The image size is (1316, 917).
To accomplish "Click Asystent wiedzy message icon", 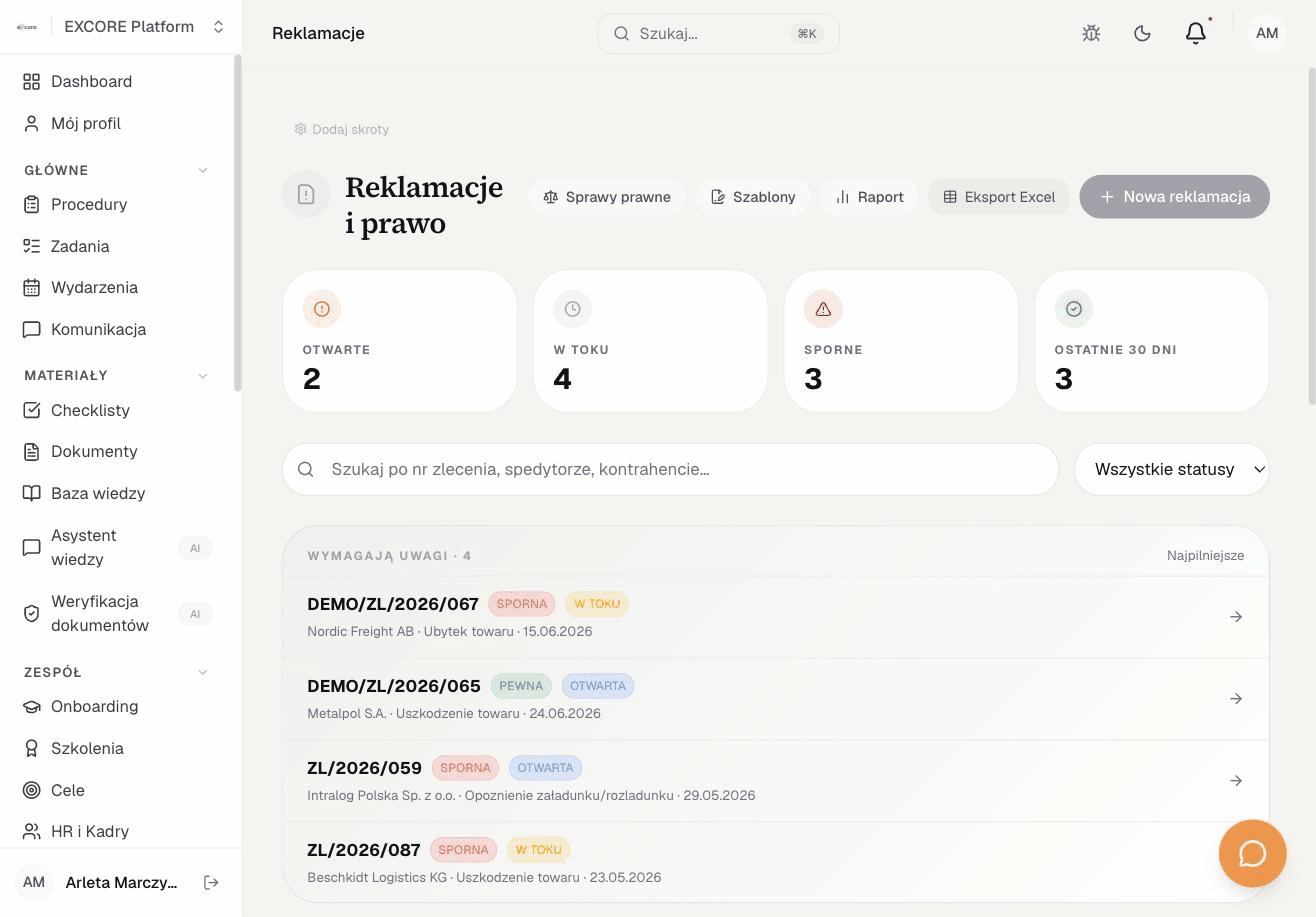I will pyautogui.click(x=32, y=548).
